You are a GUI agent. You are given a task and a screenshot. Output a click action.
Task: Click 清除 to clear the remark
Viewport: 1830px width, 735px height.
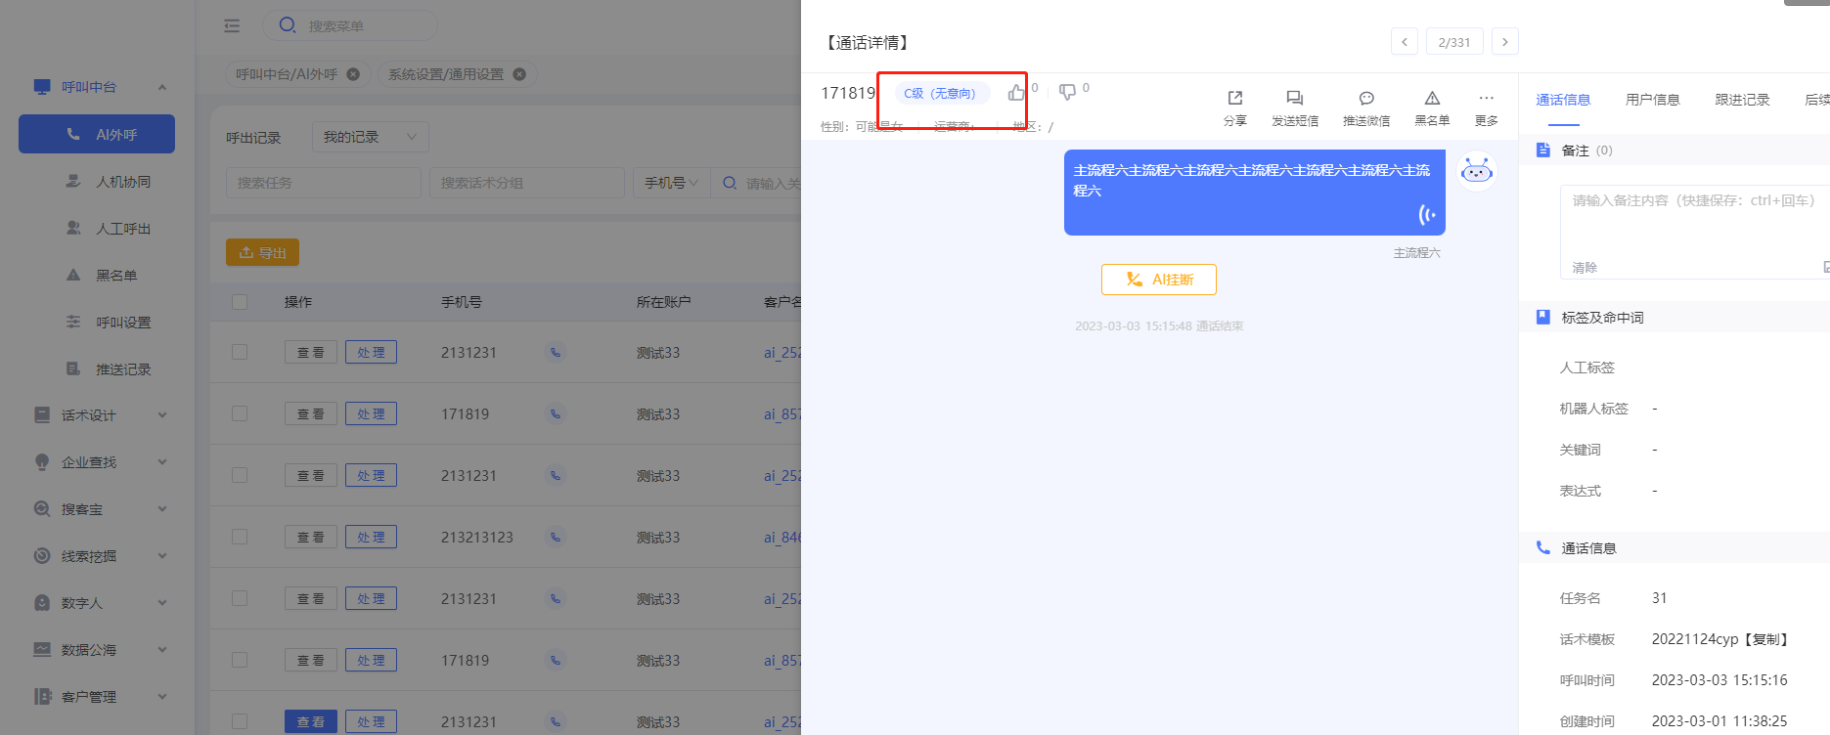pyautogui.click(x=1584, y=268)
